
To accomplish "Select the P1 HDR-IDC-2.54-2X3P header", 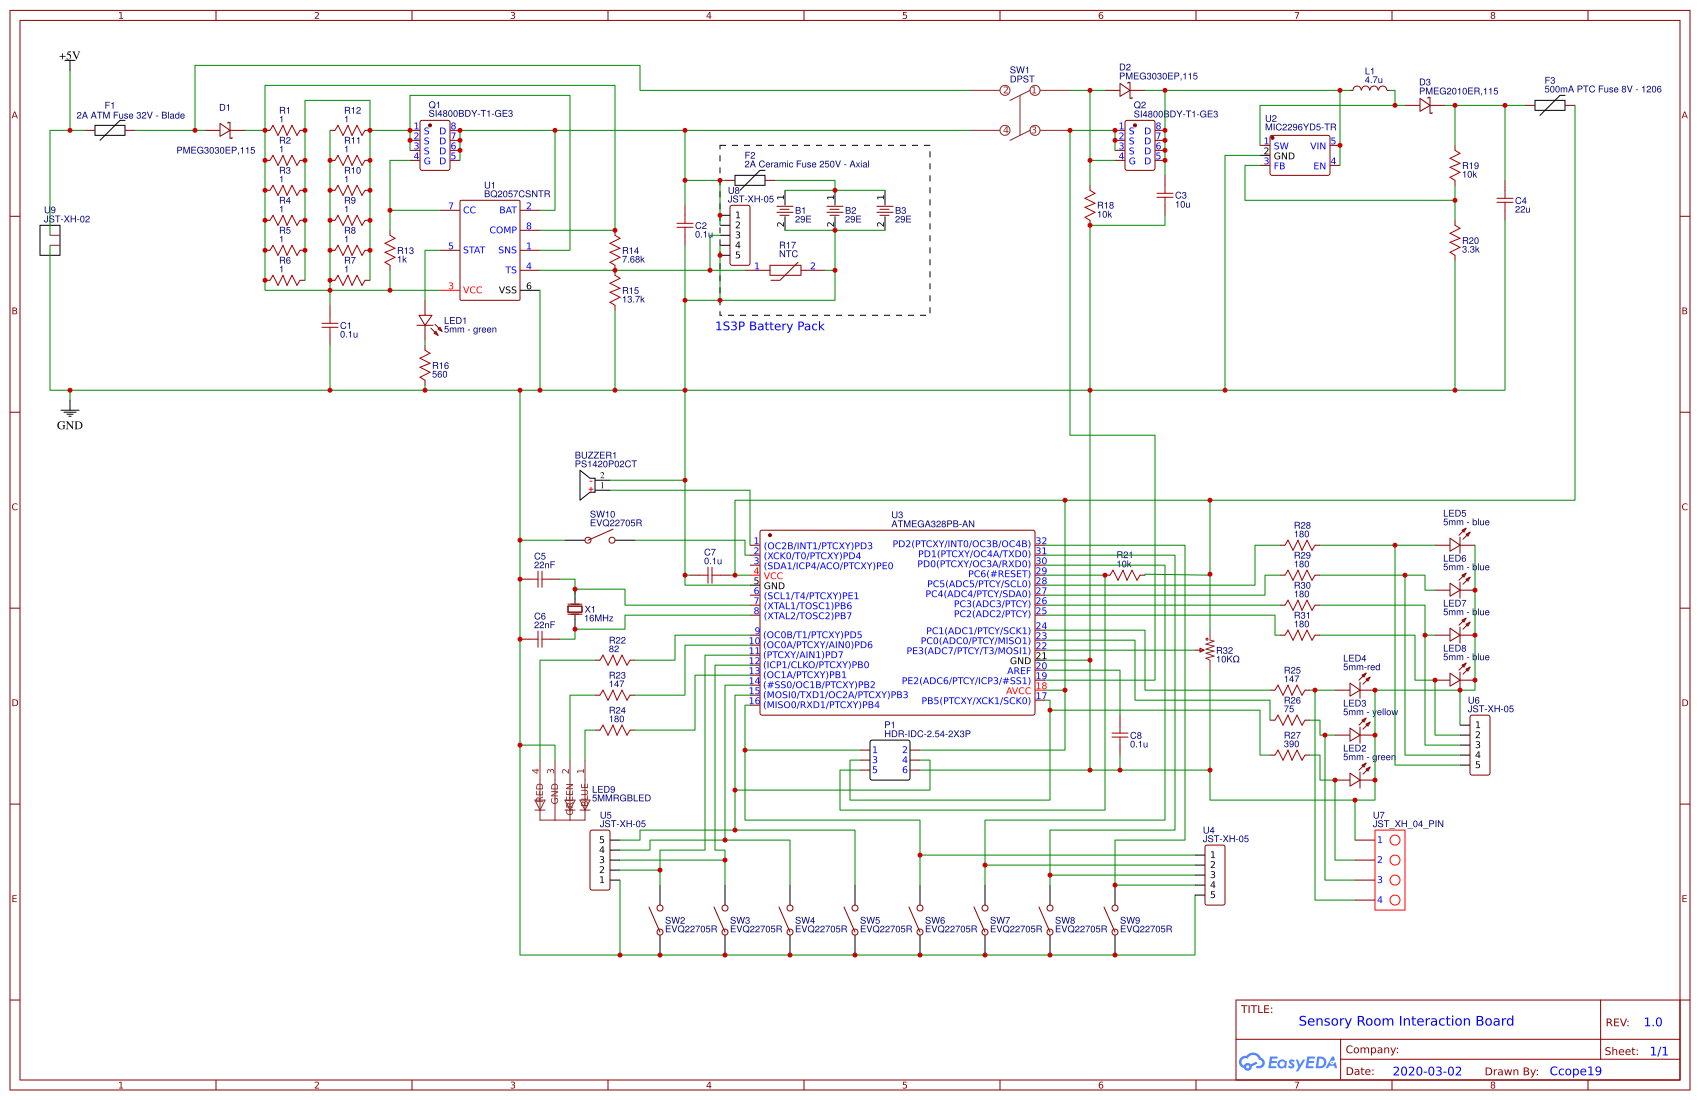I will coord(890,760).
